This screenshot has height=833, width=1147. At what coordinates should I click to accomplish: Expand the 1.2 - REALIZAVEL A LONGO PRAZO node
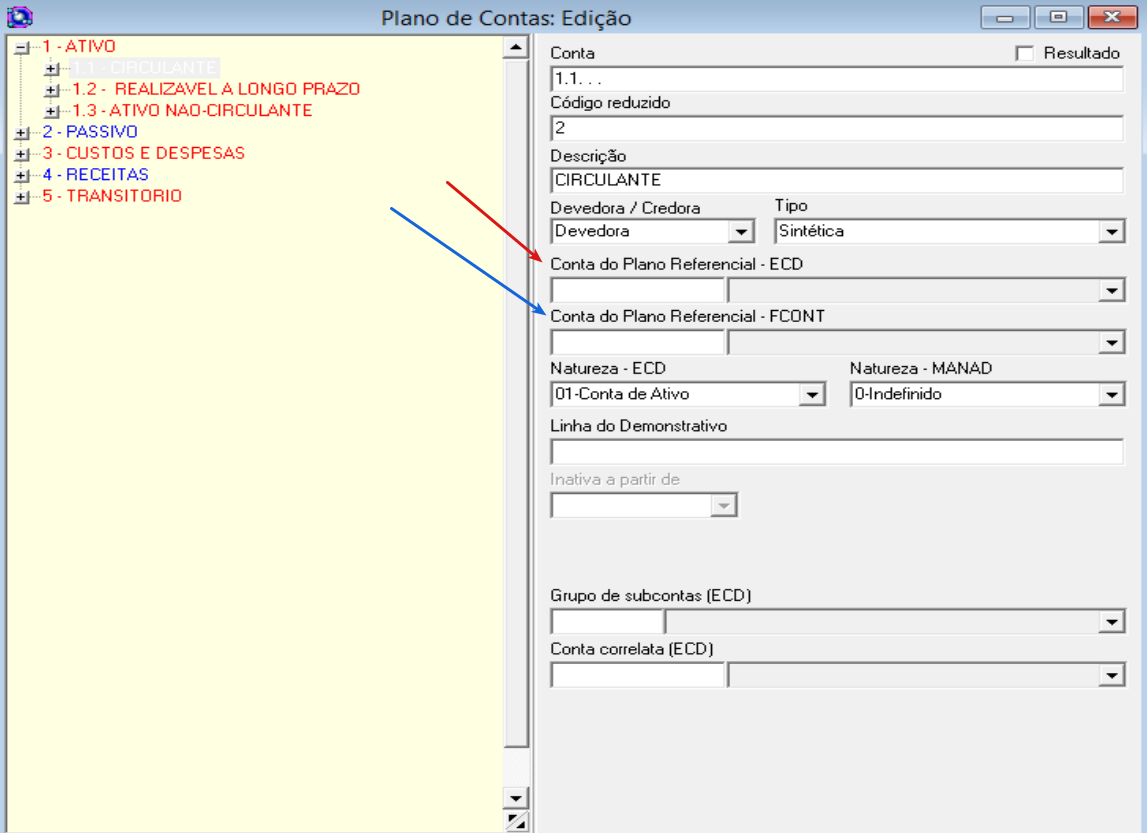[x=52, y=90]
